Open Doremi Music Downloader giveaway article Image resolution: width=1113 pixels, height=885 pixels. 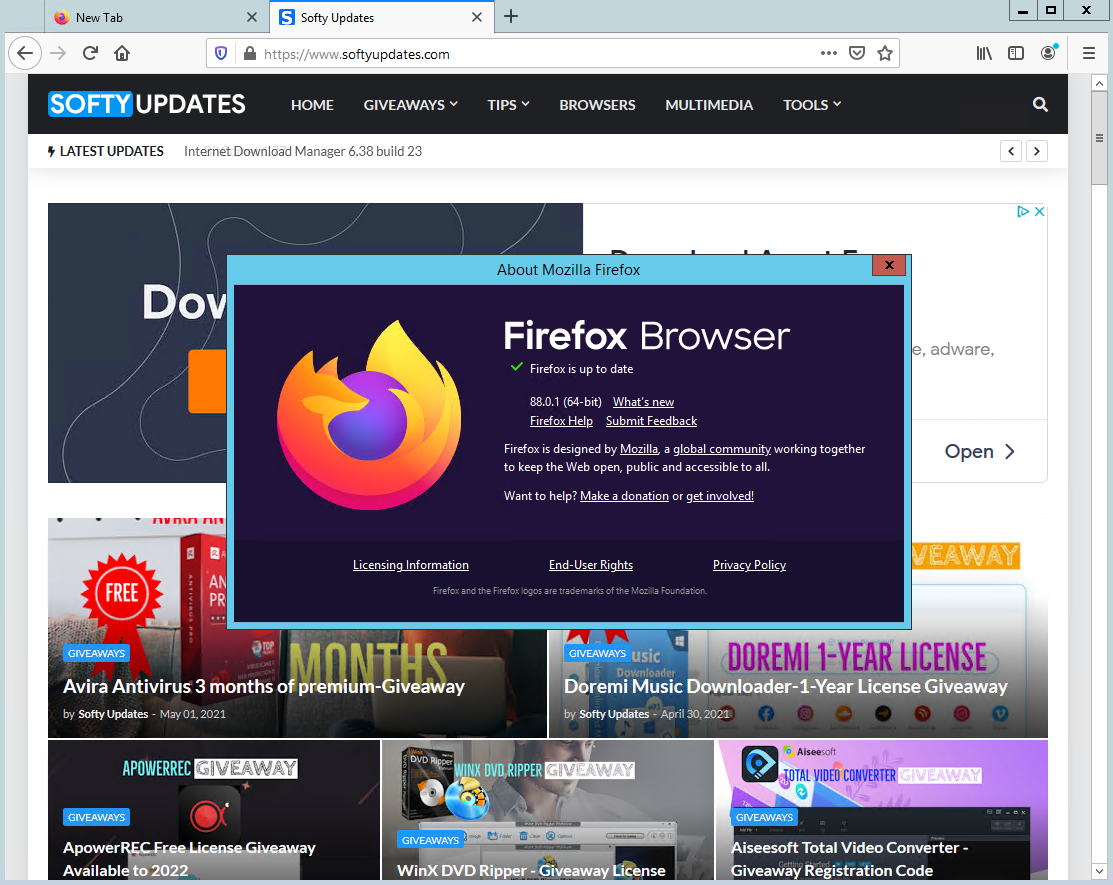785,686
